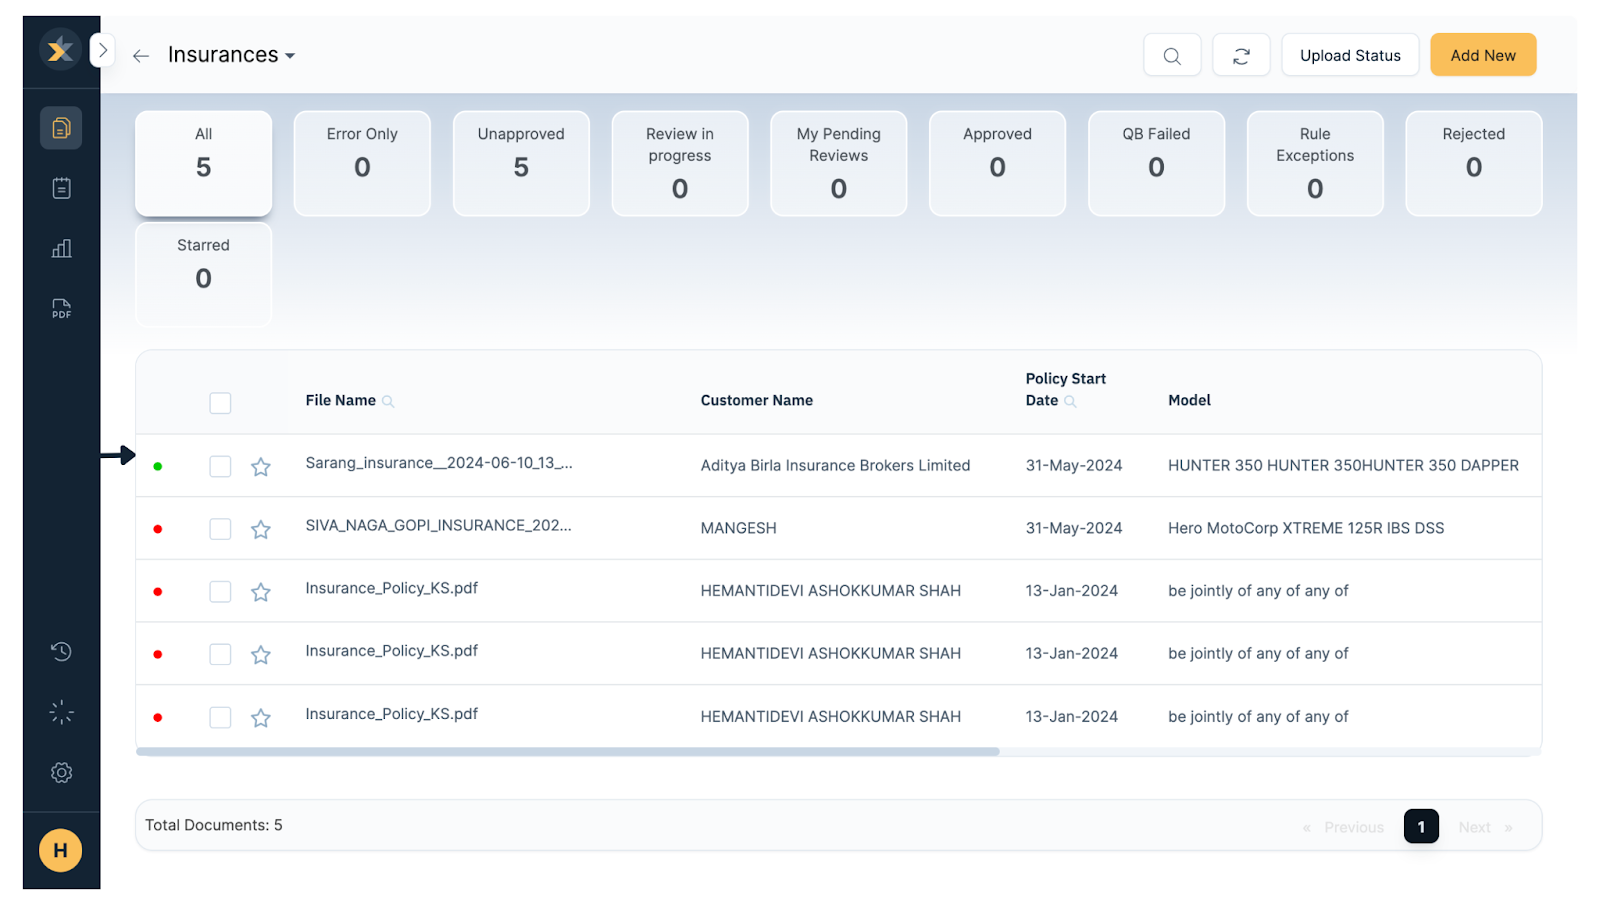Click the loading spinner sidebar icon
This screenshot has height=905, width=1600.
(x=61, y=712)
